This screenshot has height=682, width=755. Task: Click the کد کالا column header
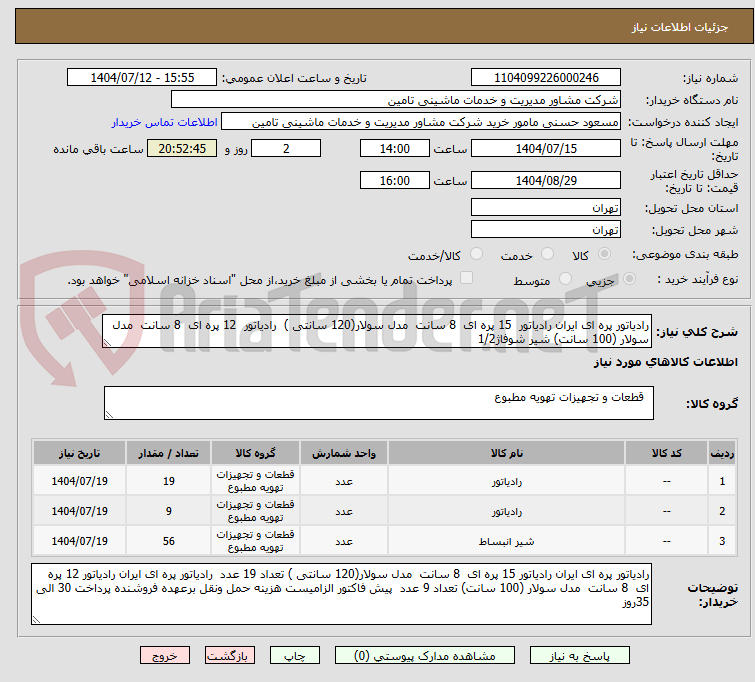(665, 453)
